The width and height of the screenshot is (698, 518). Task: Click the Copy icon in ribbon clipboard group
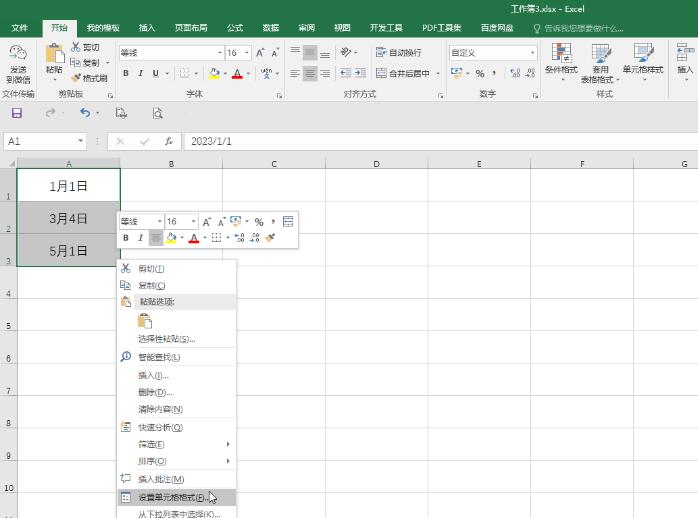tap(75, 62)
